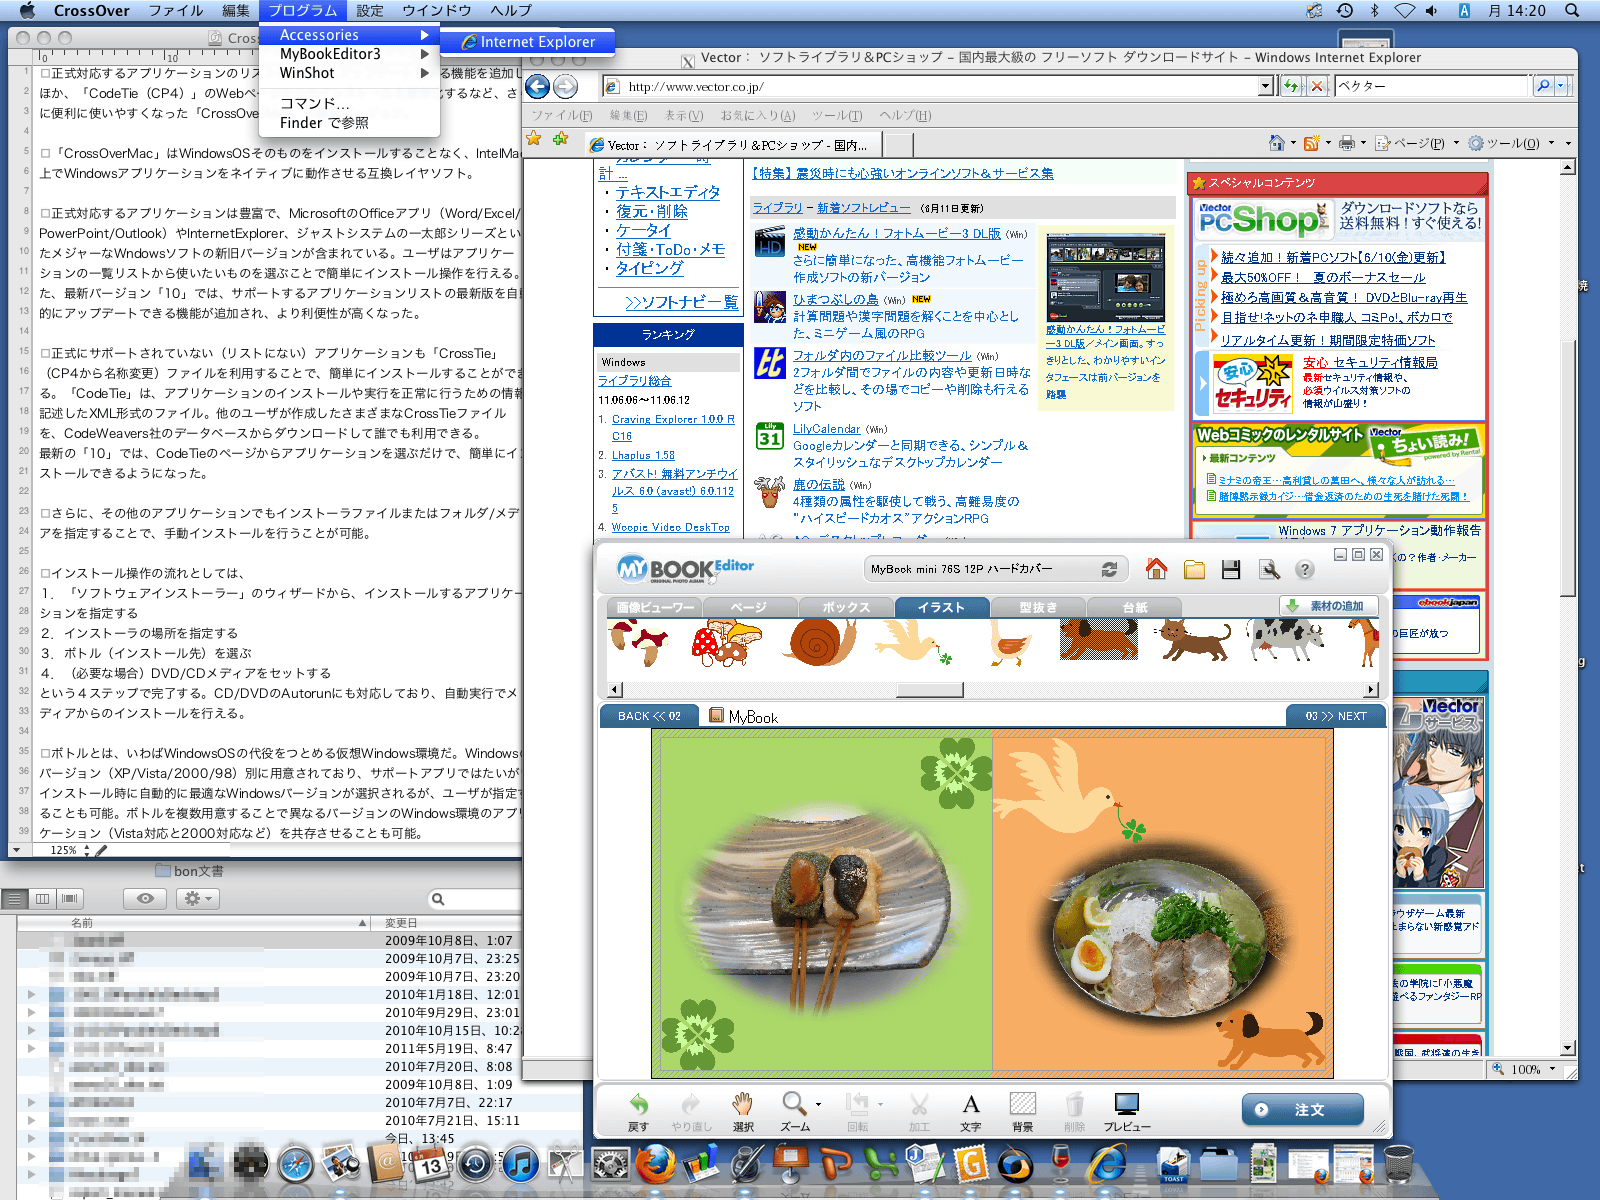
Task: Click the やり直し redo tool
Action: (691, 1111)
